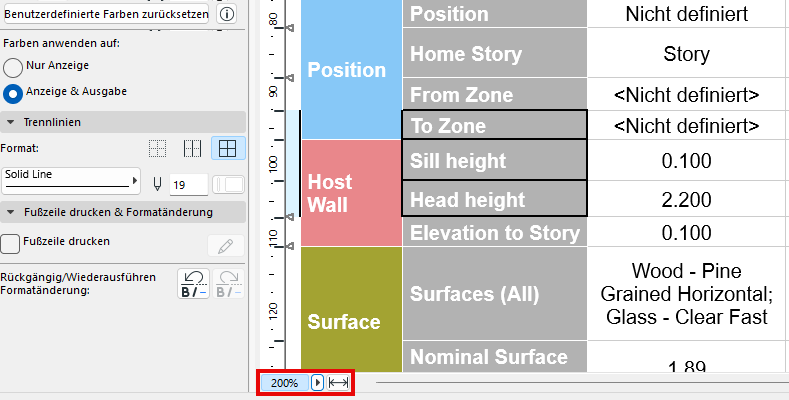The image size is (789, 400).
Task: Redo the format change
Action: pos(229,283)
